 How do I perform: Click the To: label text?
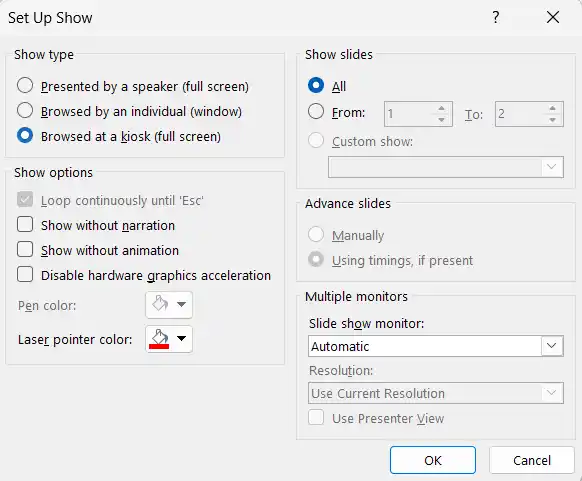(x=474, y=115)
